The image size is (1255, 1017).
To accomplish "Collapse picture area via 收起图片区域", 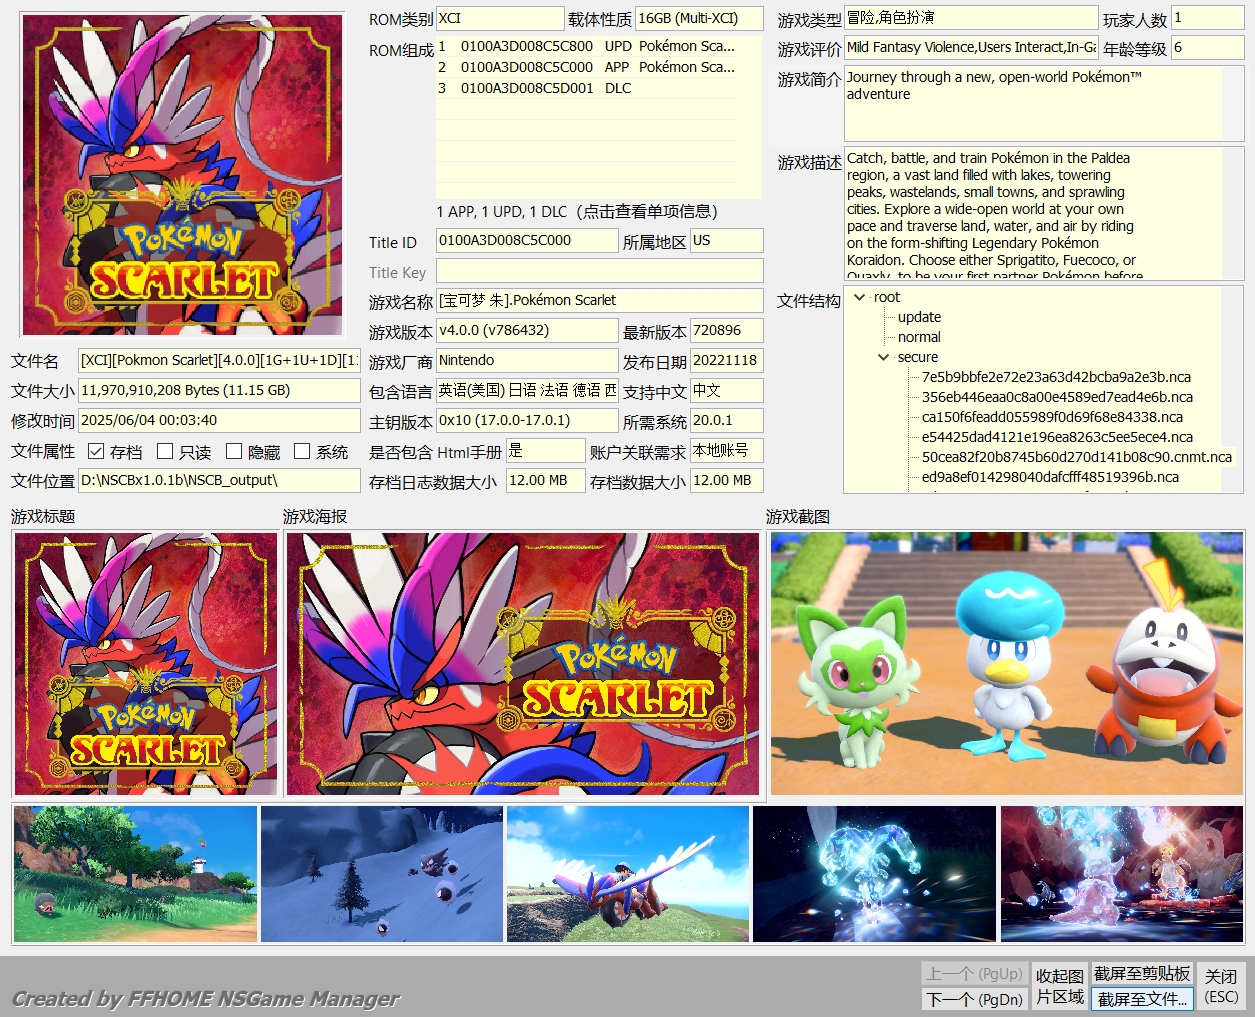I will (1059, 986).
